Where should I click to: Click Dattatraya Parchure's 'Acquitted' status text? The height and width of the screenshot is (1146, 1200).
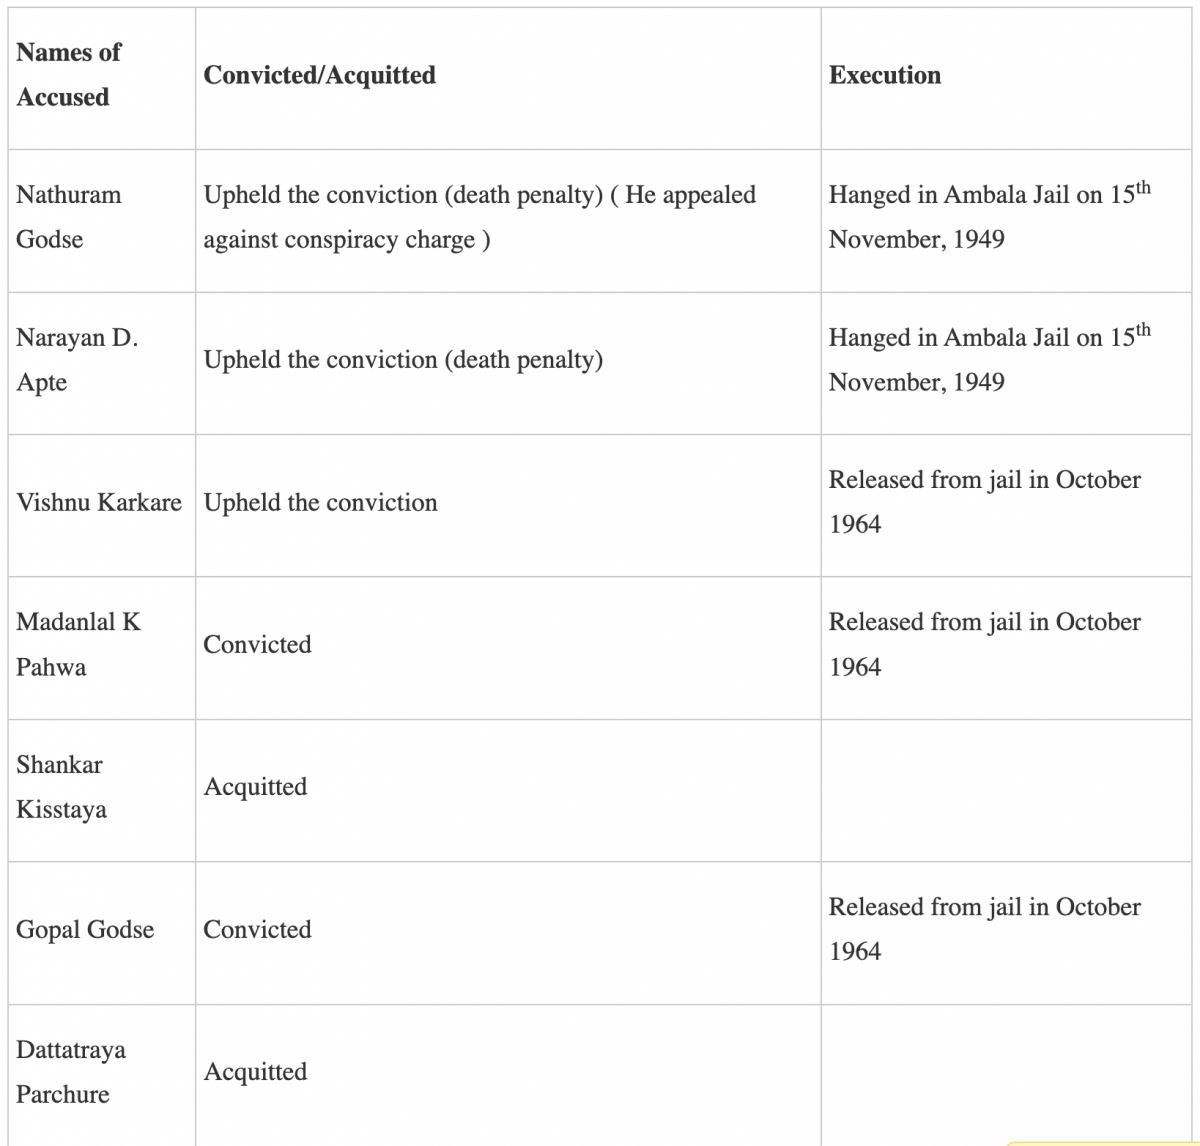coord(255,1072)
